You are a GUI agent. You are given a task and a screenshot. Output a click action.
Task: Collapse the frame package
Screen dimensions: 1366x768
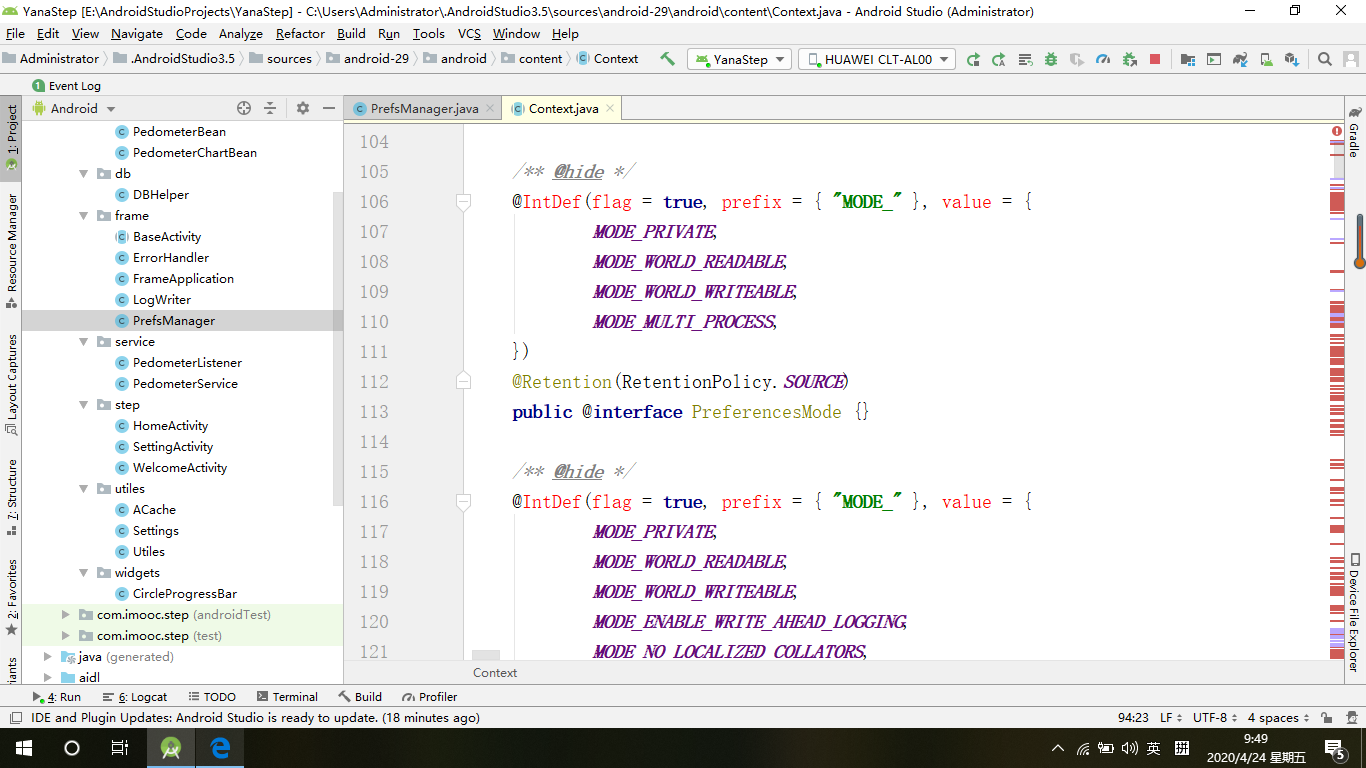[x=85, y=215]
